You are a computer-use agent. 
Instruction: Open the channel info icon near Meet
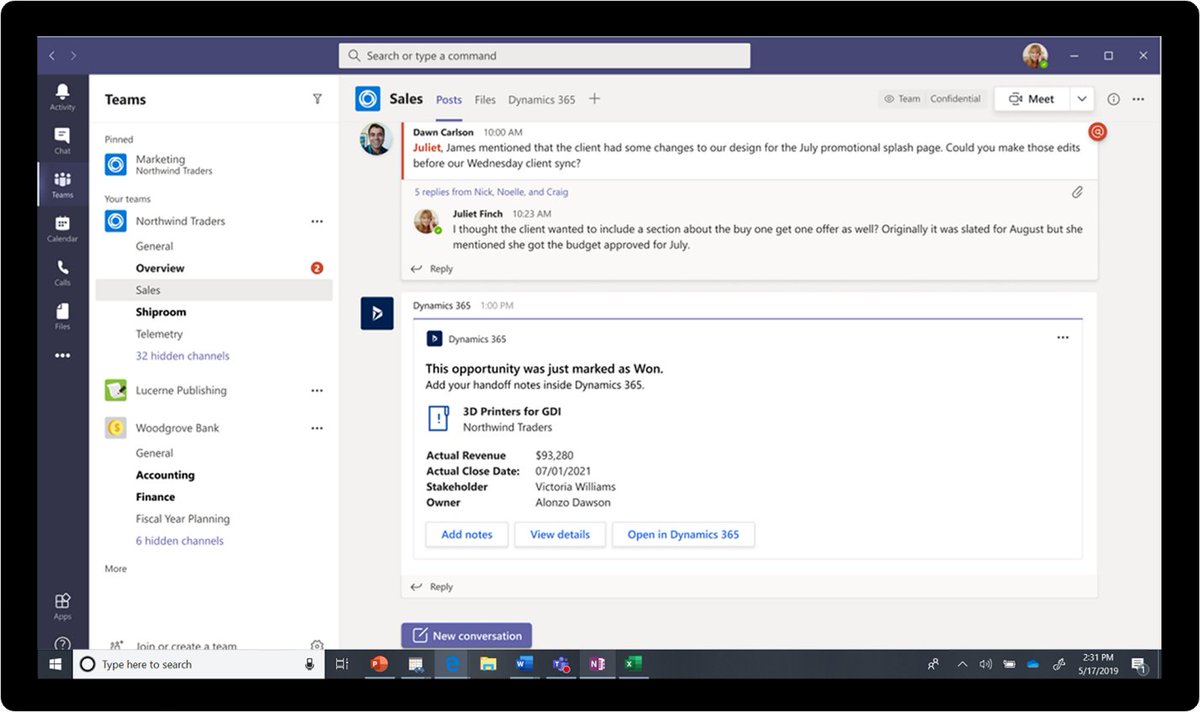1113,98
